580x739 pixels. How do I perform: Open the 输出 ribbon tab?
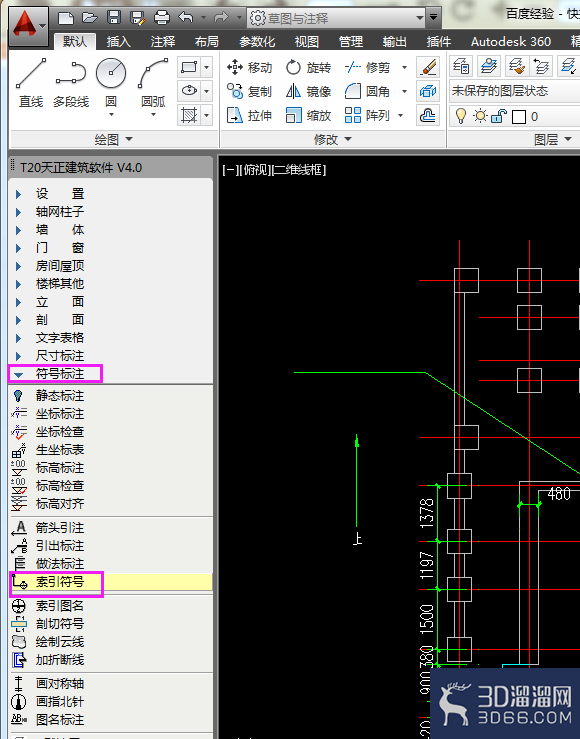(394, 42)
